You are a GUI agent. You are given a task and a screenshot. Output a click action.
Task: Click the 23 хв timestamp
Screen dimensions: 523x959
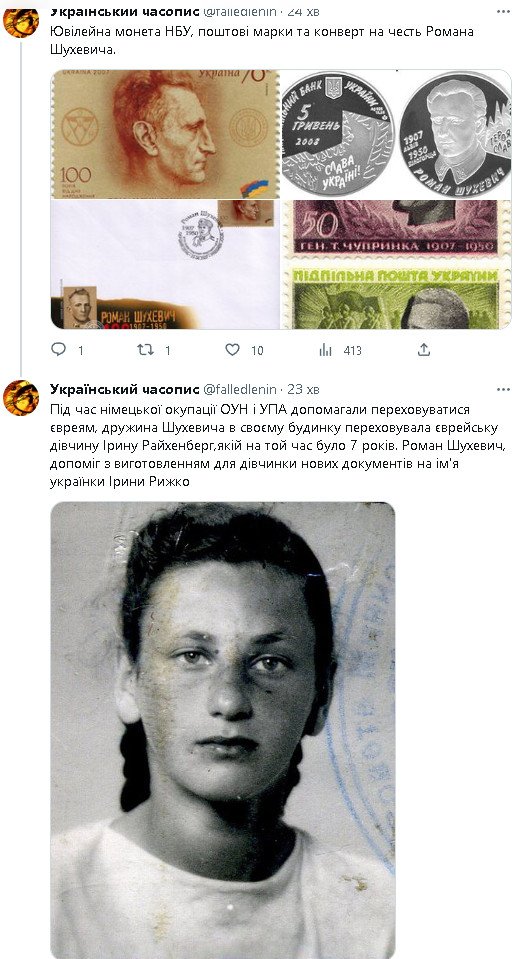click(303, 390)
